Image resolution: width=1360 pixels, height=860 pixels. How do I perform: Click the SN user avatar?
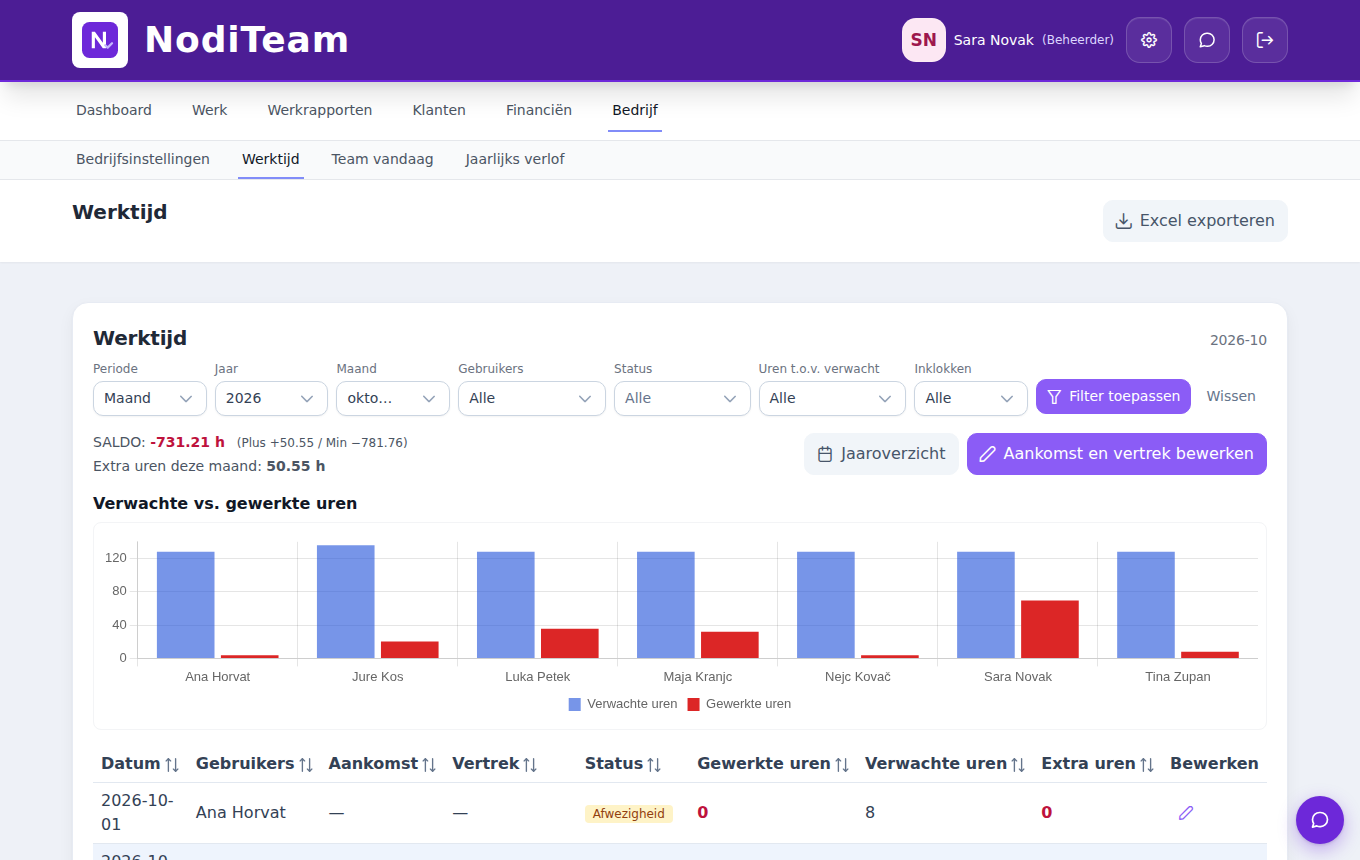[x=924, y=40]
